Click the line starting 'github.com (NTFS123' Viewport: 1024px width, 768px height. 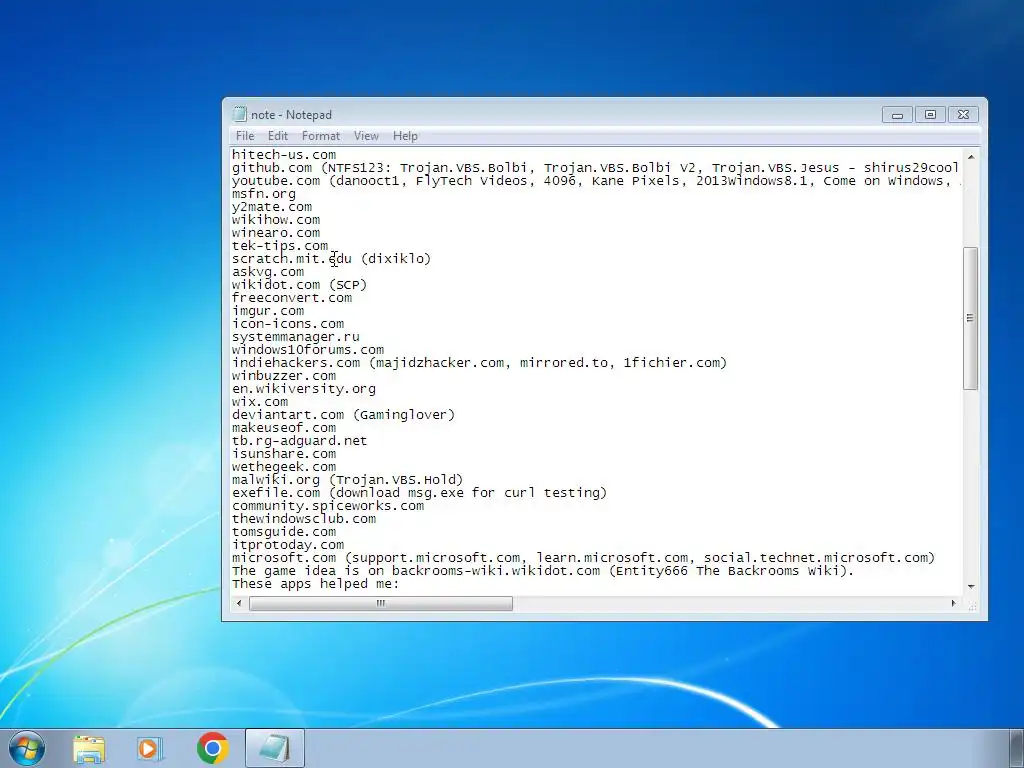(x=596, y=168)
